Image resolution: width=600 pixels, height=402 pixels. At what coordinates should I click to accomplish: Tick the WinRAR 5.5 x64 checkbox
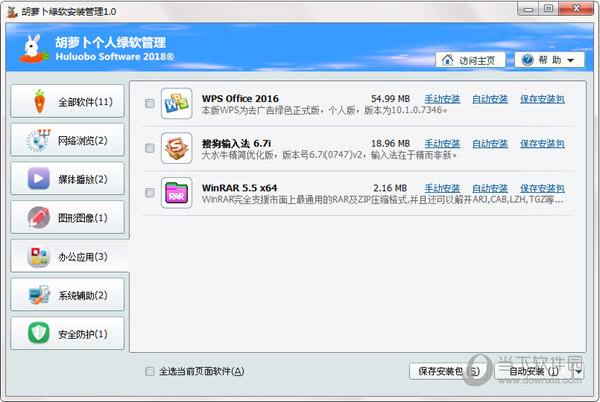[x=150, y=193]
